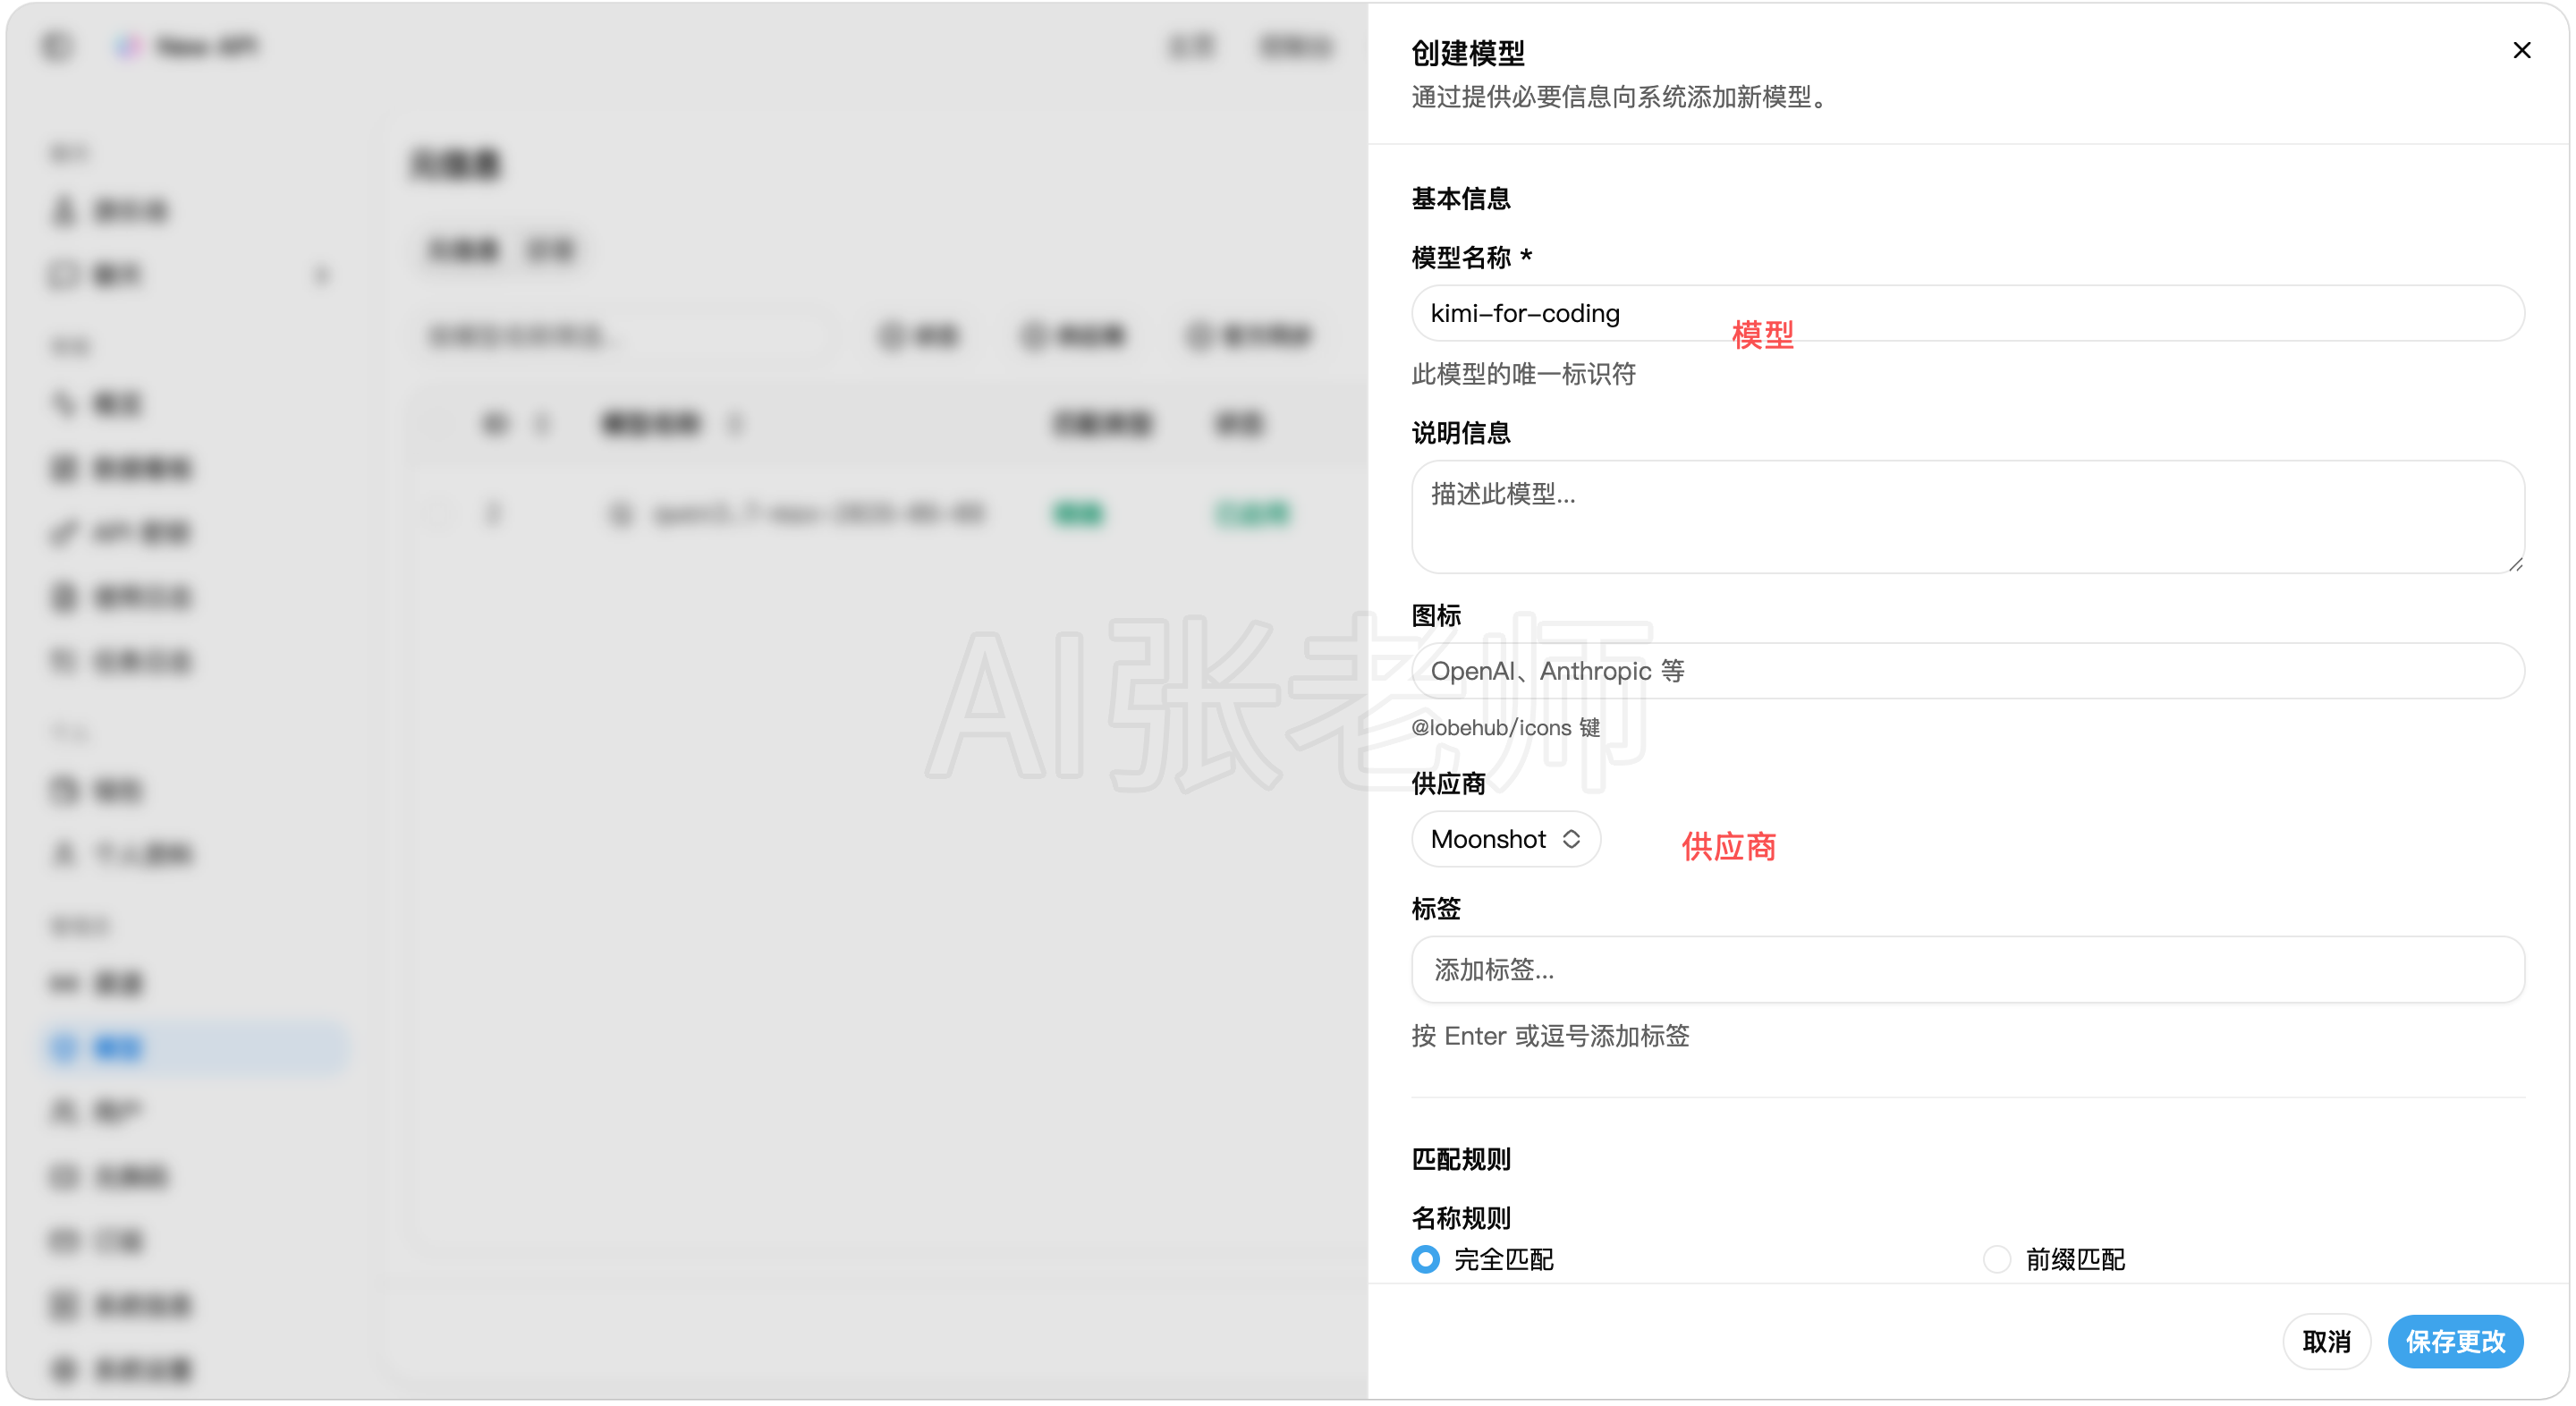
Task: Click the 添加标签 tags input
Action: (x=1967, y=969)
